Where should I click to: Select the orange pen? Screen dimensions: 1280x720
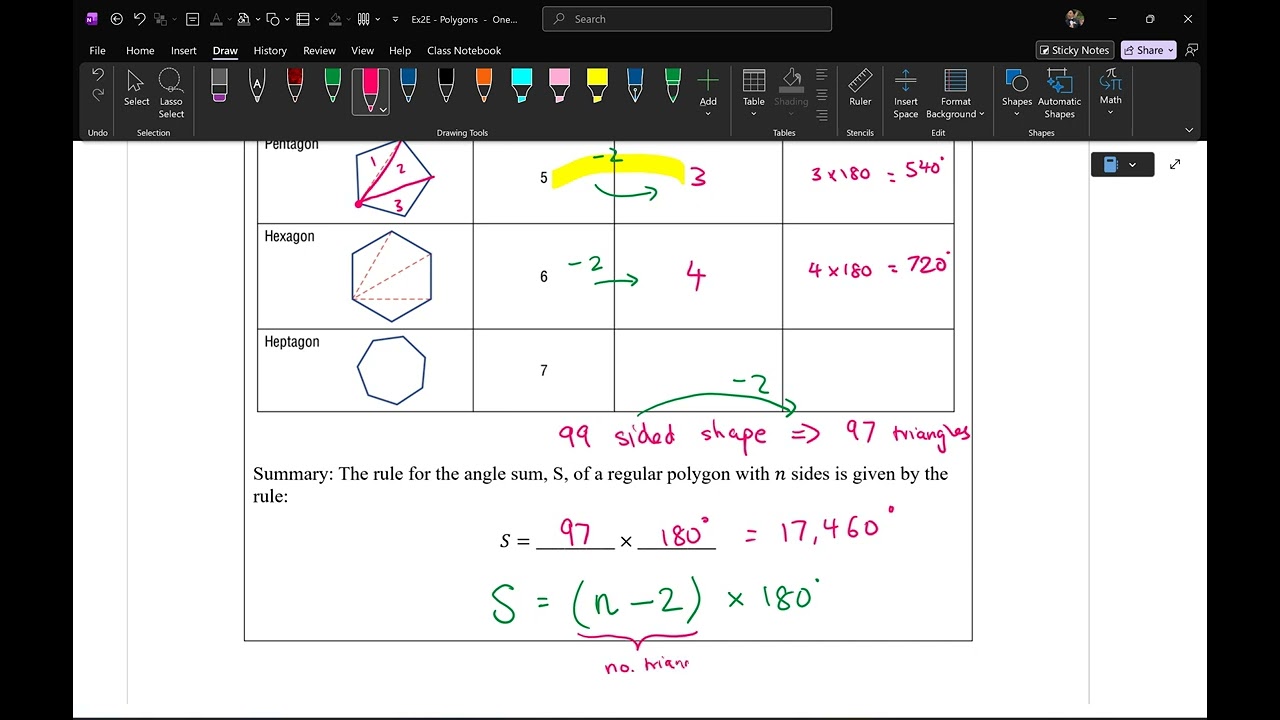(484, 85)
